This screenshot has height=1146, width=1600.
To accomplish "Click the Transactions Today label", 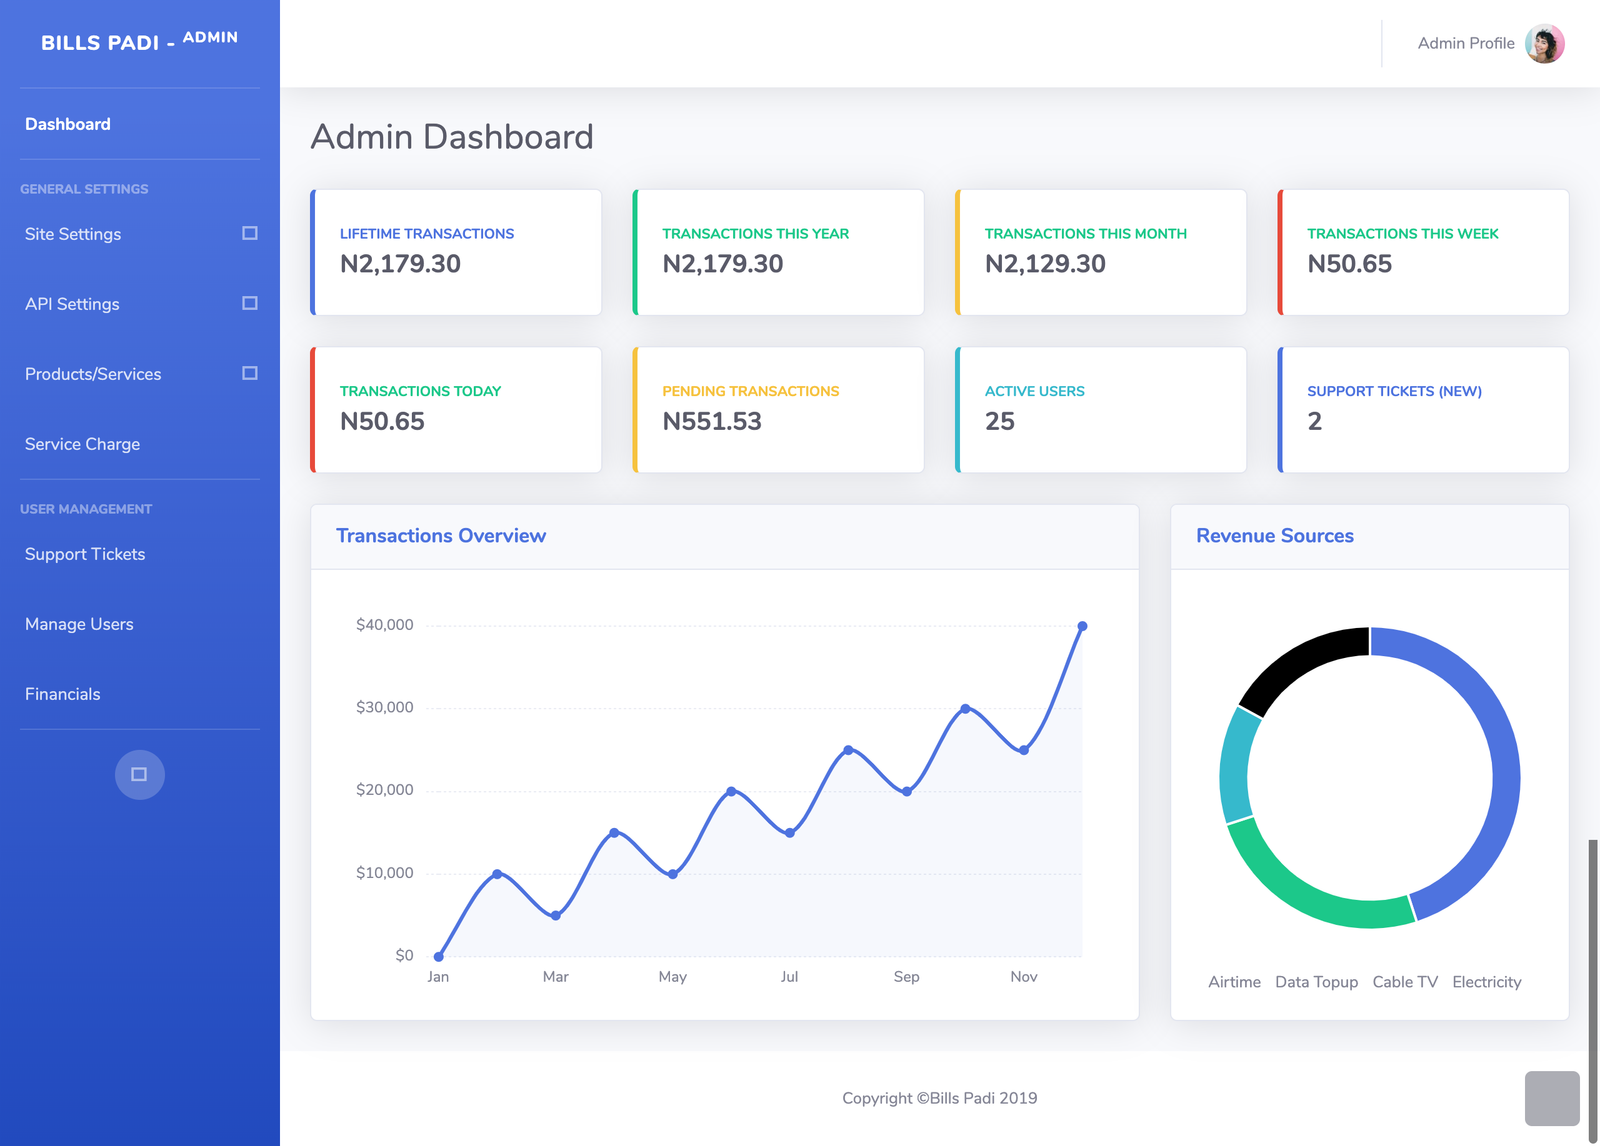I will pyautogui.click(x=420, y=391).
